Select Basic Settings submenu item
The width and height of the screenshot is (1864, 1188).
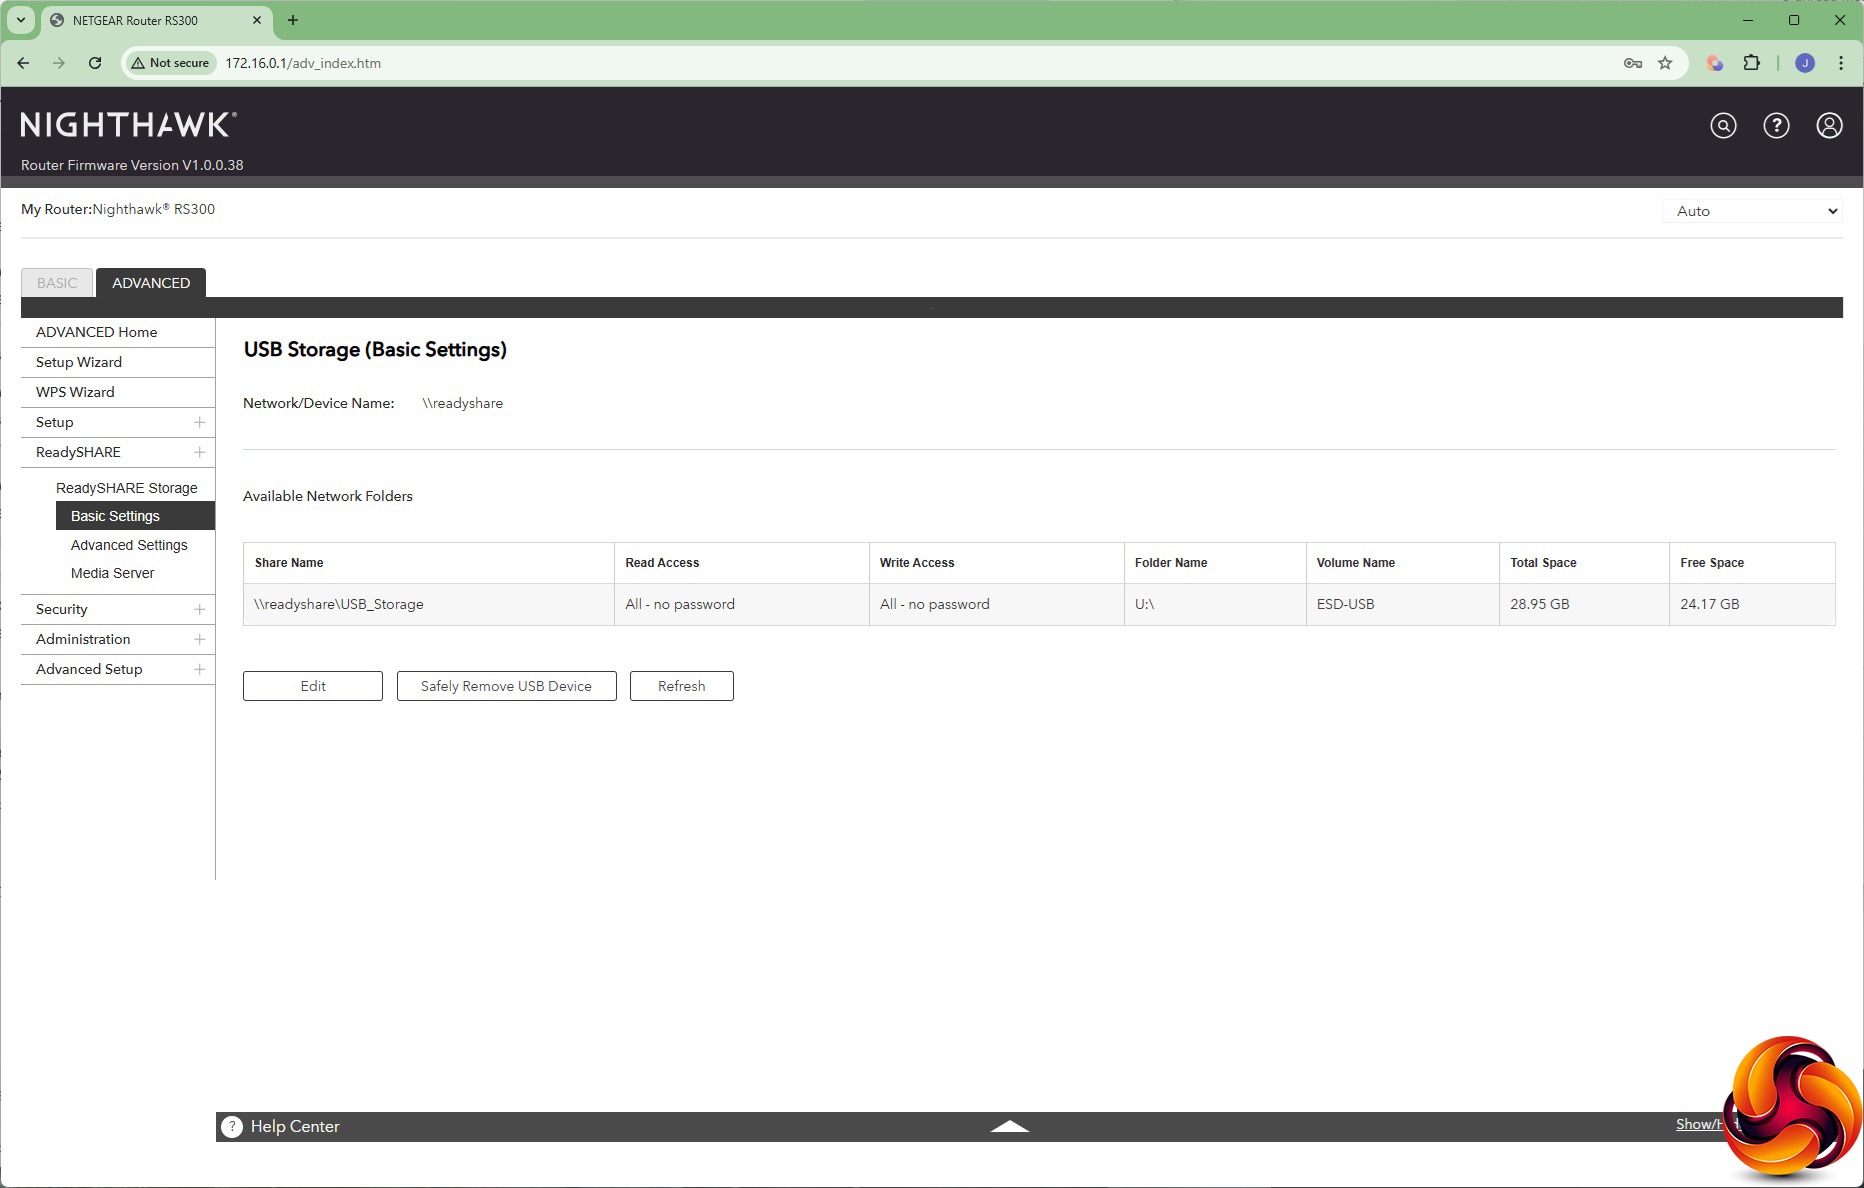click(x=135, y=516)
